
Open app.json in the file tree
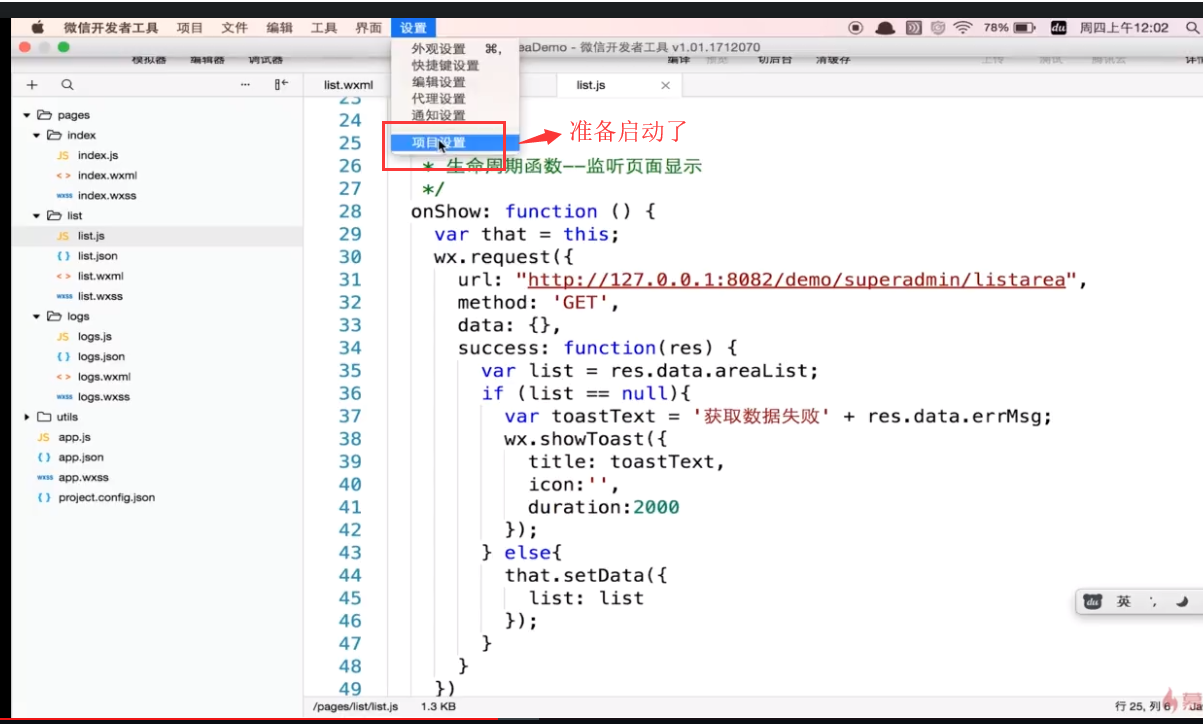click(x=80, y=457)
